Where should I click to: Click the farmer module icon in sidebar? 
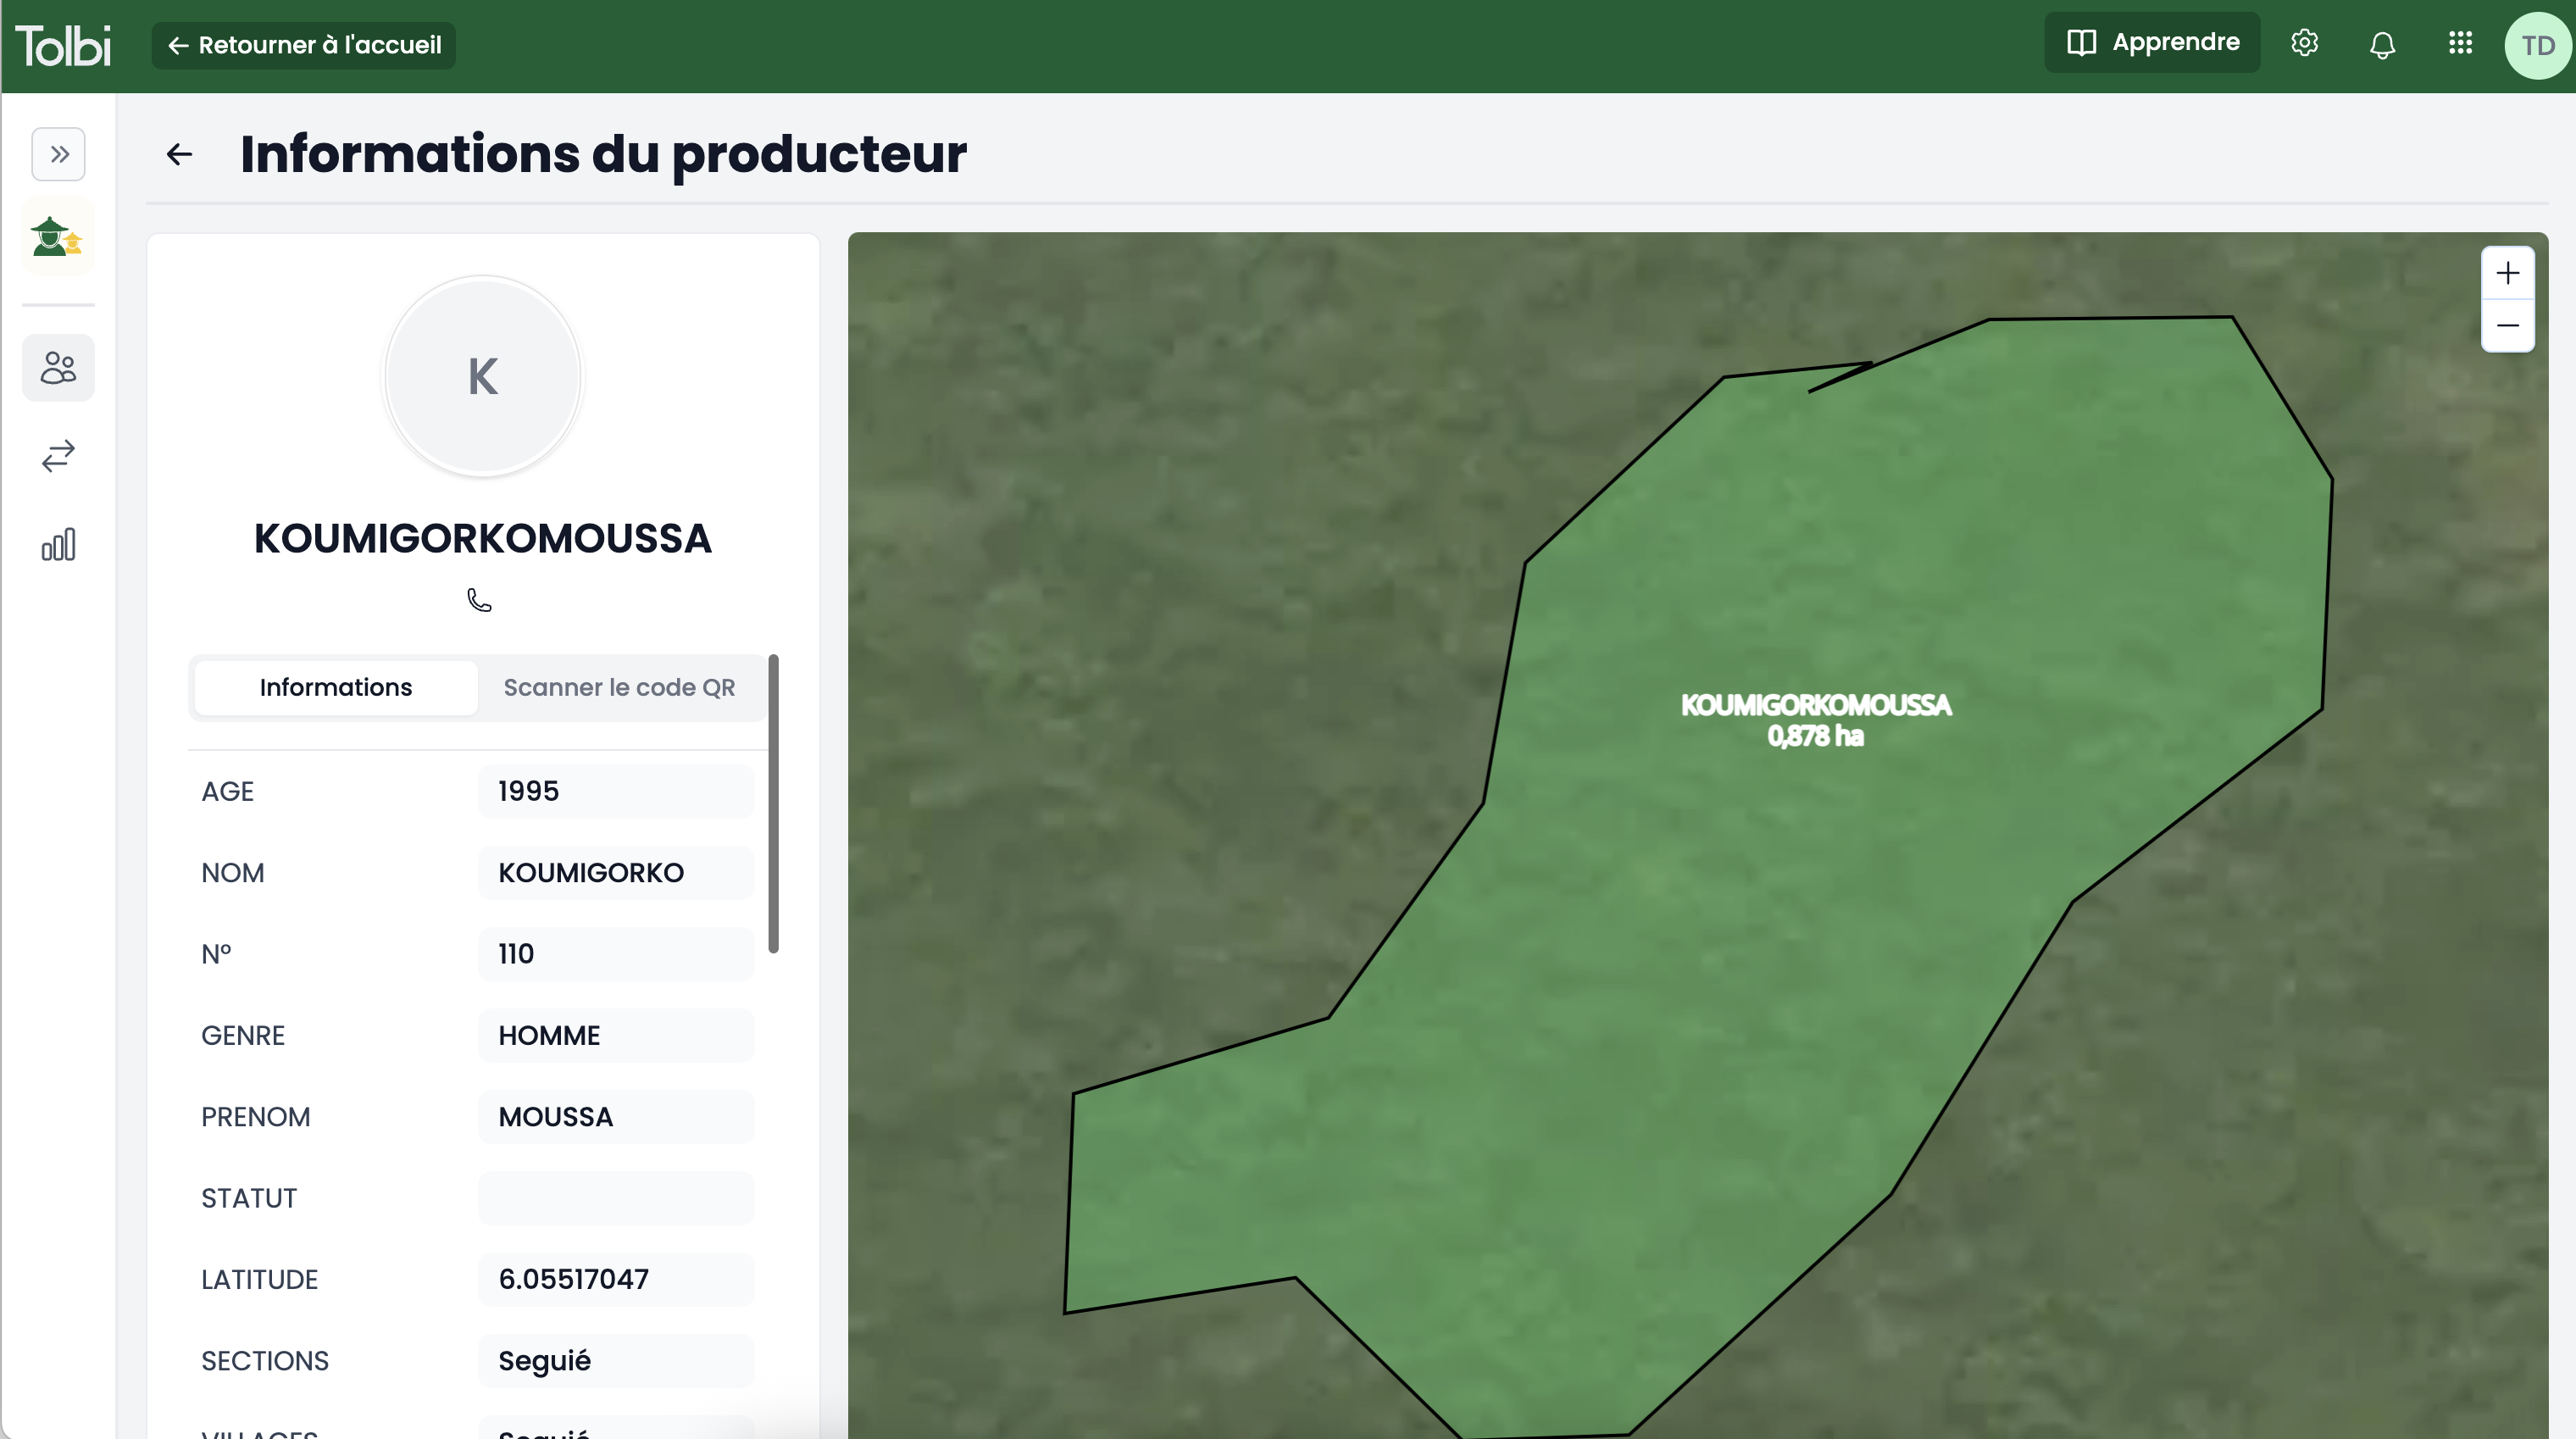pyautogui.click(x=58, y=237)
